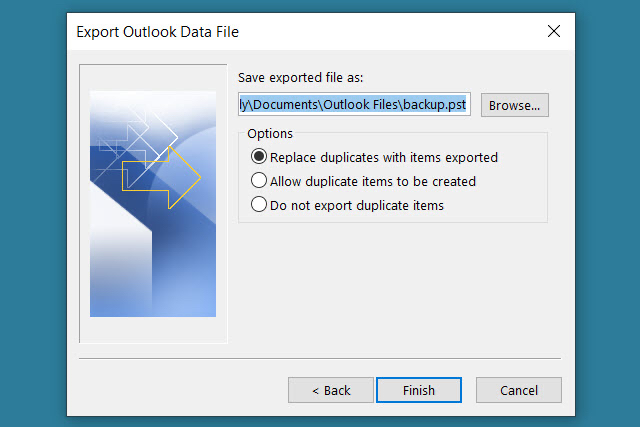Image resolution: width=640 pixels, height=427 pixels.
Task: Click the "Save exported file as:" label
Action: tap(300, 78)
